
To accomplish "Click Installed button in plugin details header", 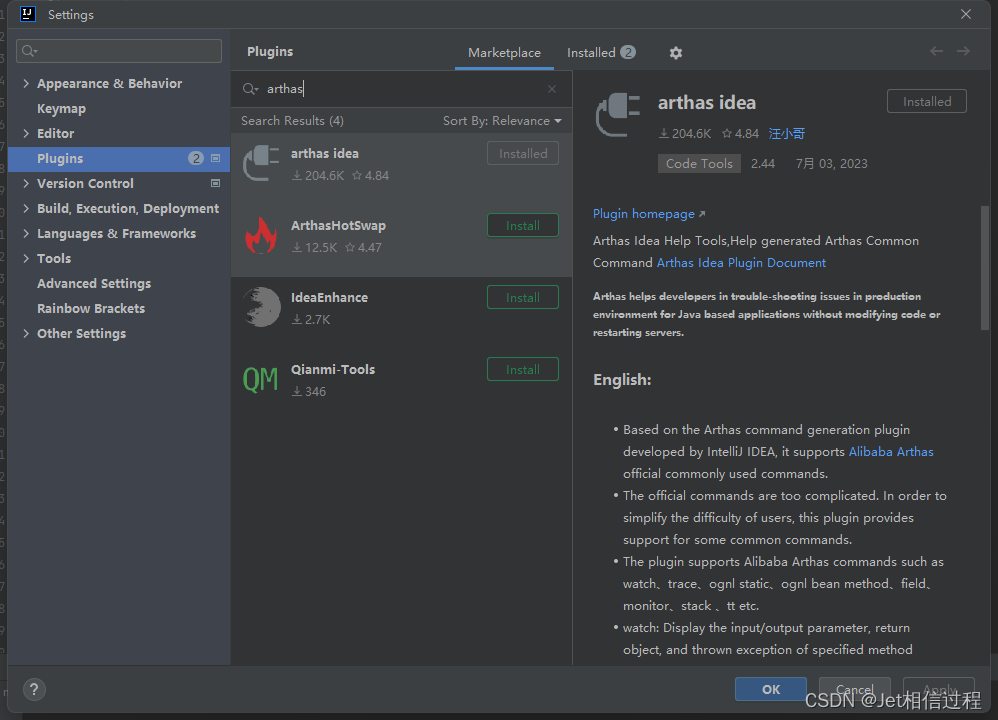I will pyautogui.click(x=927, y=101).
